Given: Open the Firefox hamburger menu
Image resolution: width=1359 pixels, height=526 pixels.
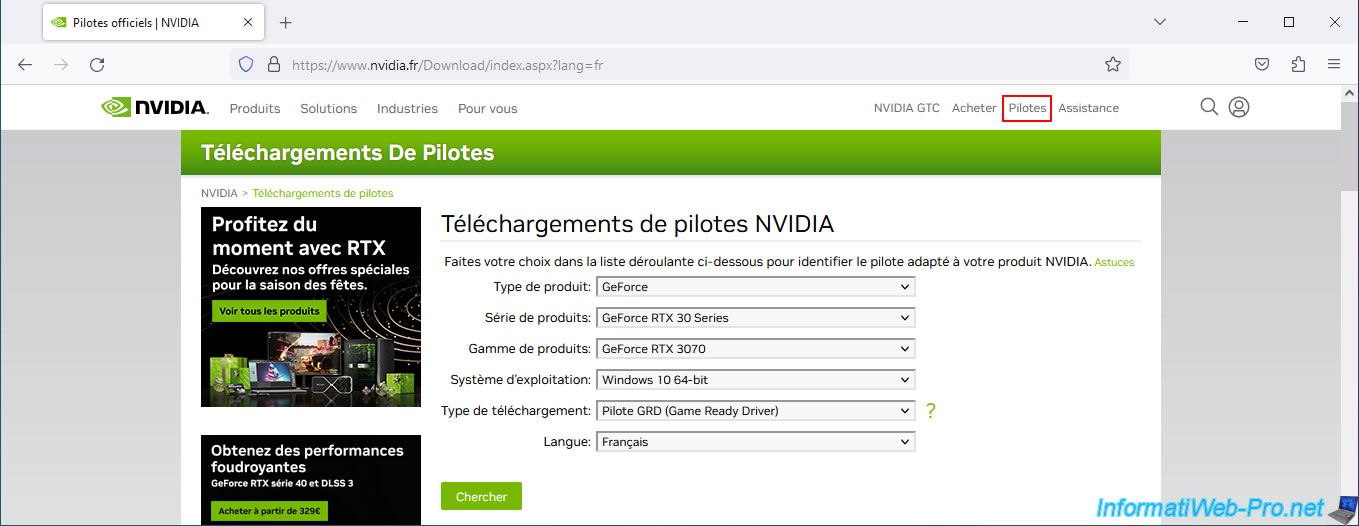Looking at the screenshot, I should (x=1334, y=64).
